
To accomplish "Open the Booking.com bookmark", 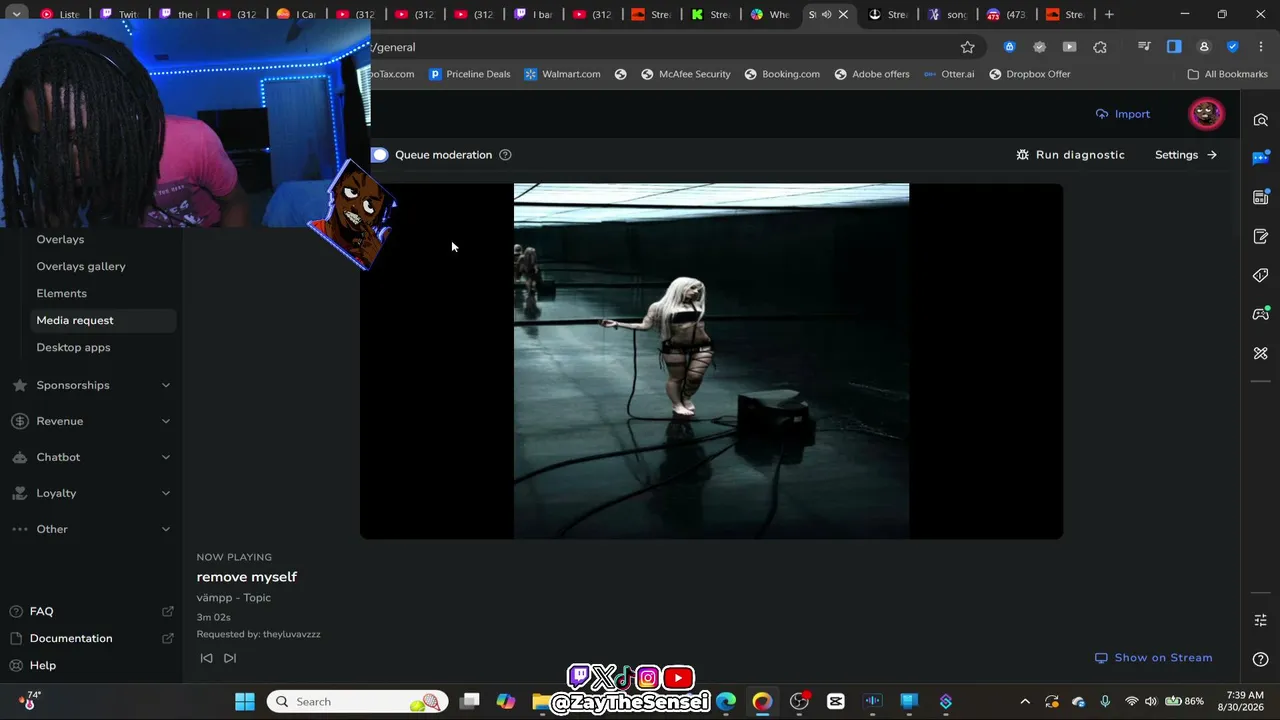I will coord(782,74).
